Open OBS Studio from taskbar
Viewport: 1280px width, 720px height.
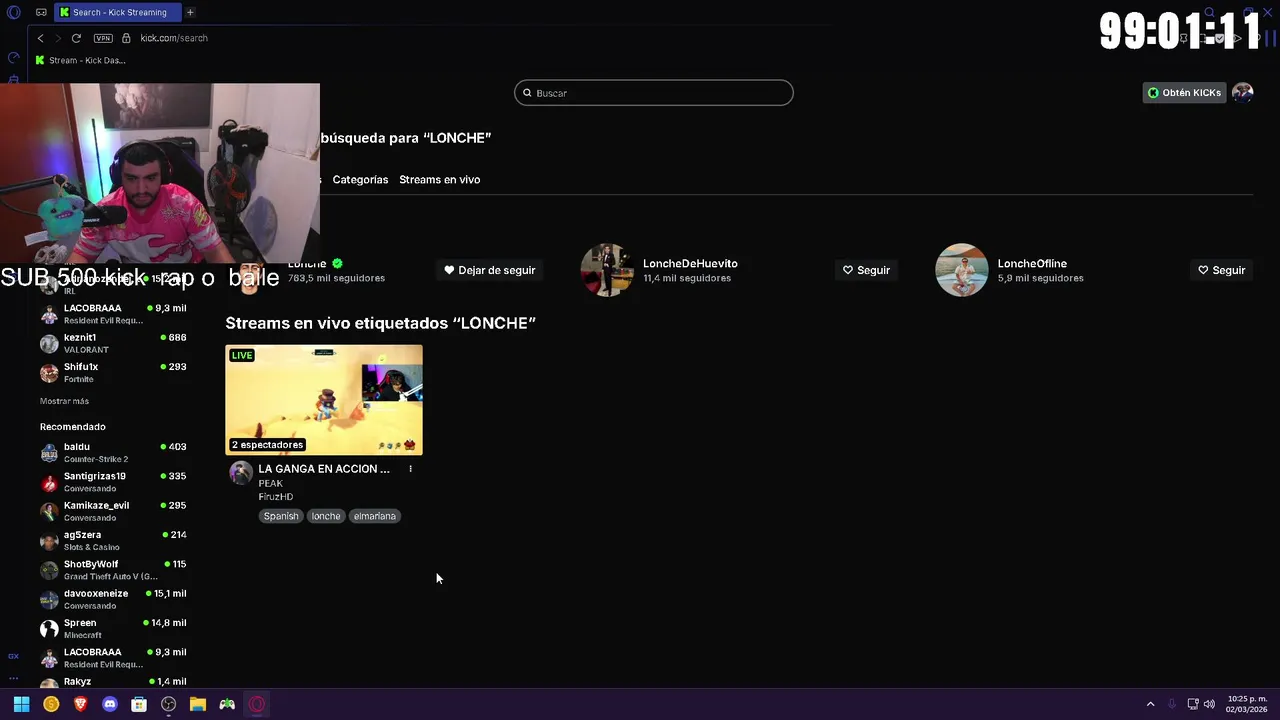coord(168,704)
